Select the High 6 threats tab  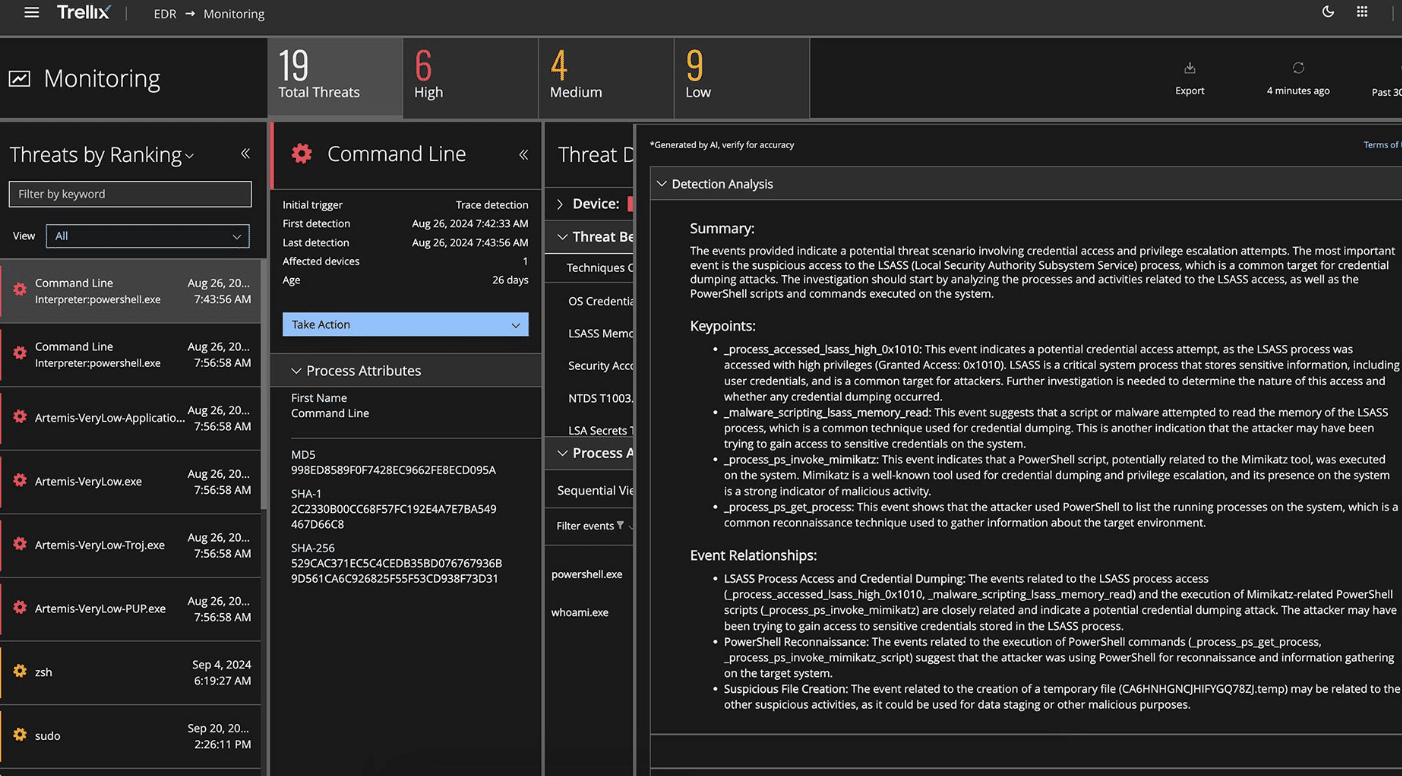click(x=471, y=78)
